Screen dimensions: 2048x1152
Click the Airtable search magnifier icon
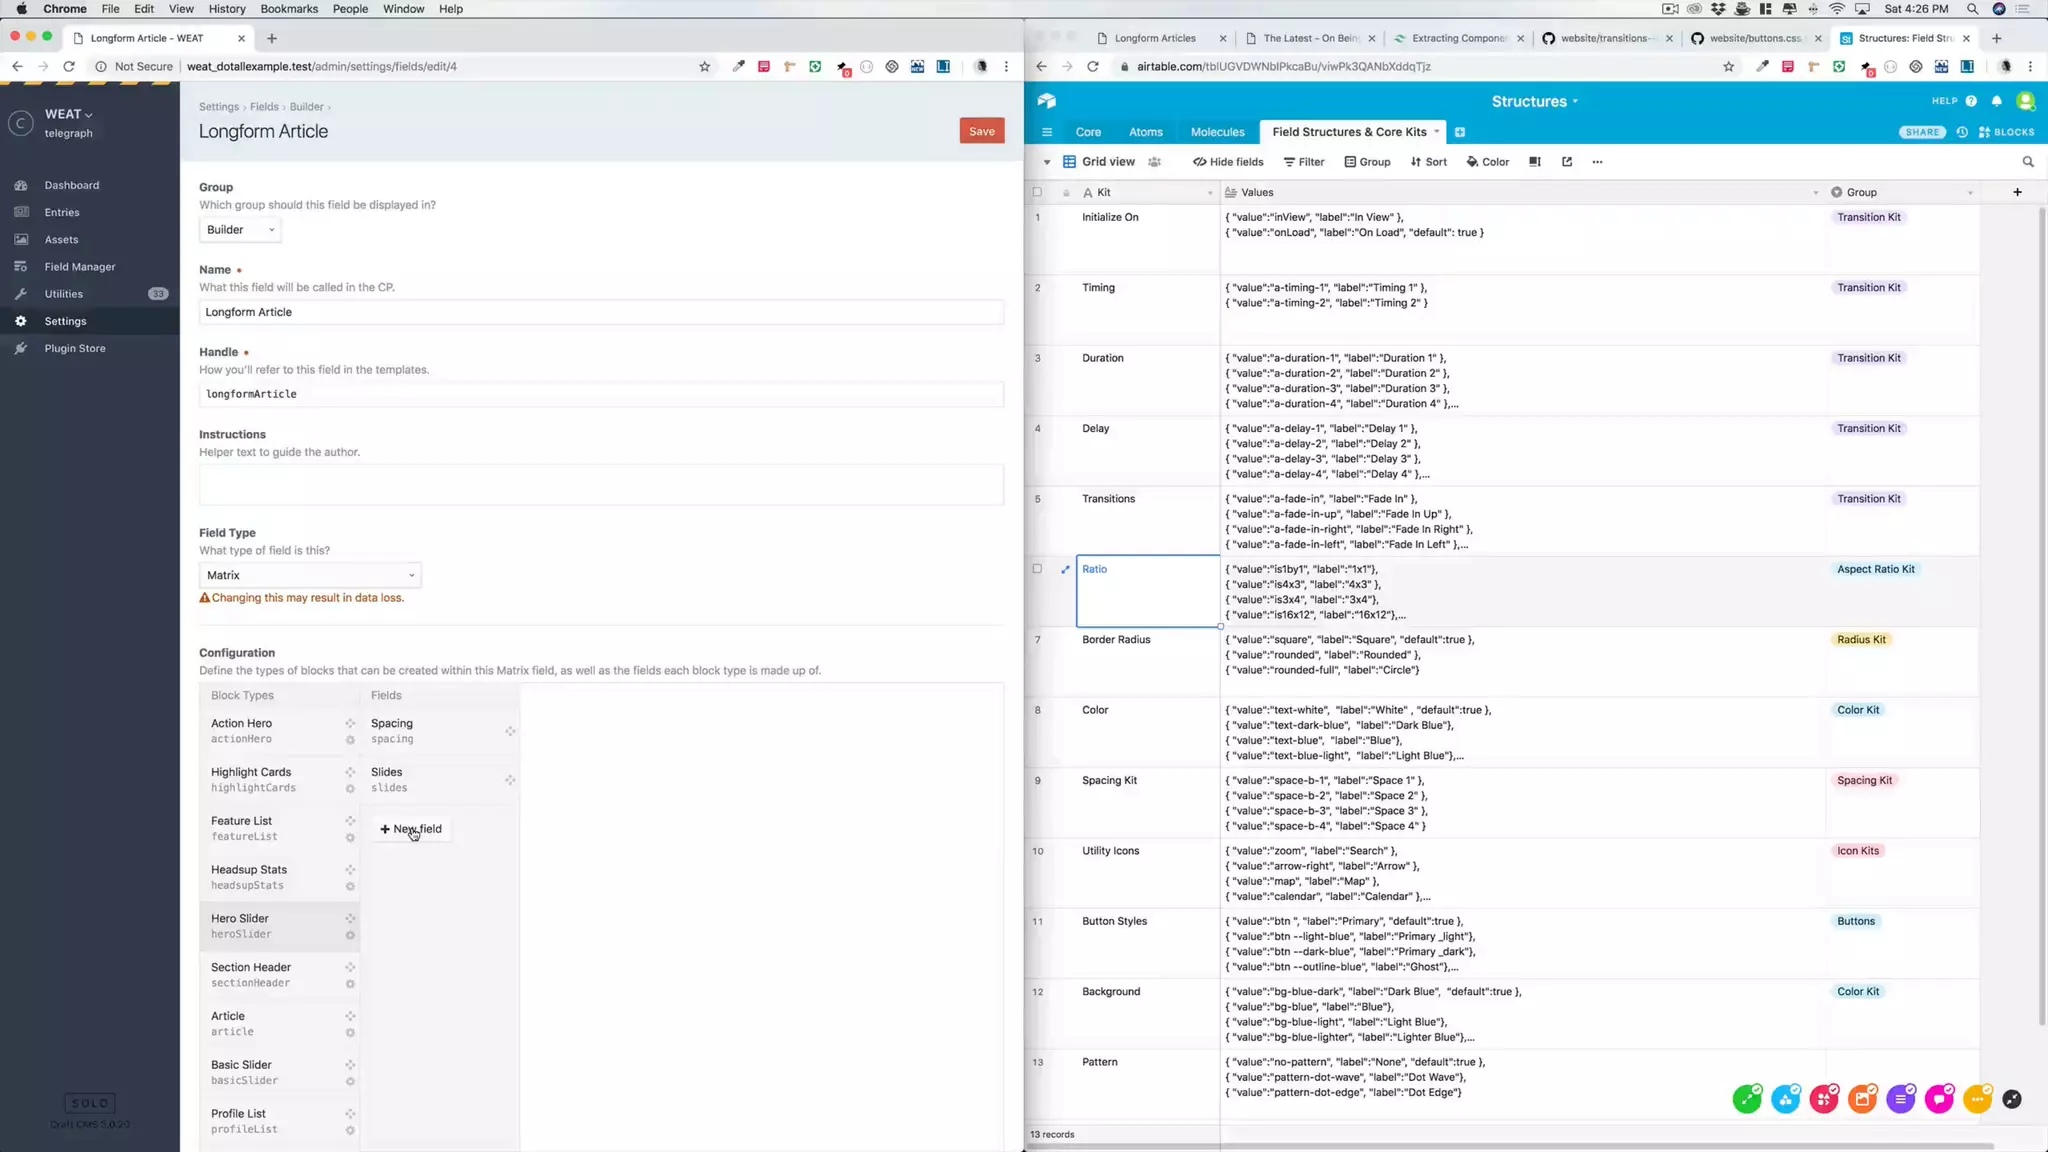[2028, 162]
